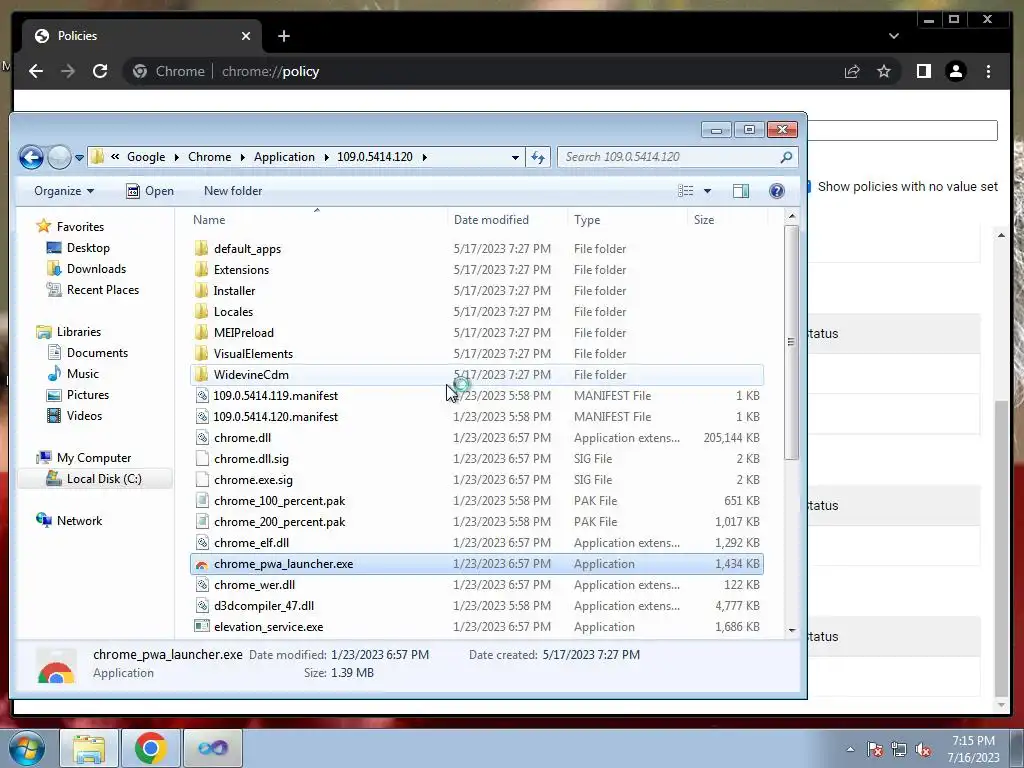
Task: Reload the chrome://policy page
Action: point(100,71)
